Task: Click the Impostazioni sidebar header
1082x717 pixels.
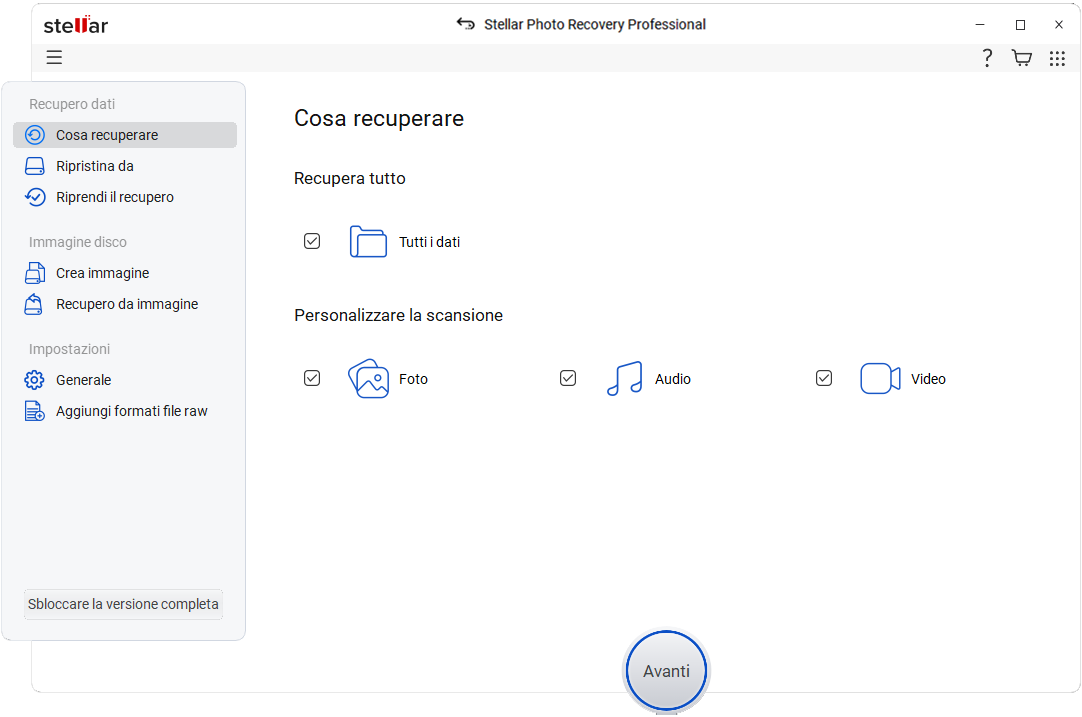Action: [x=69, y=349]
